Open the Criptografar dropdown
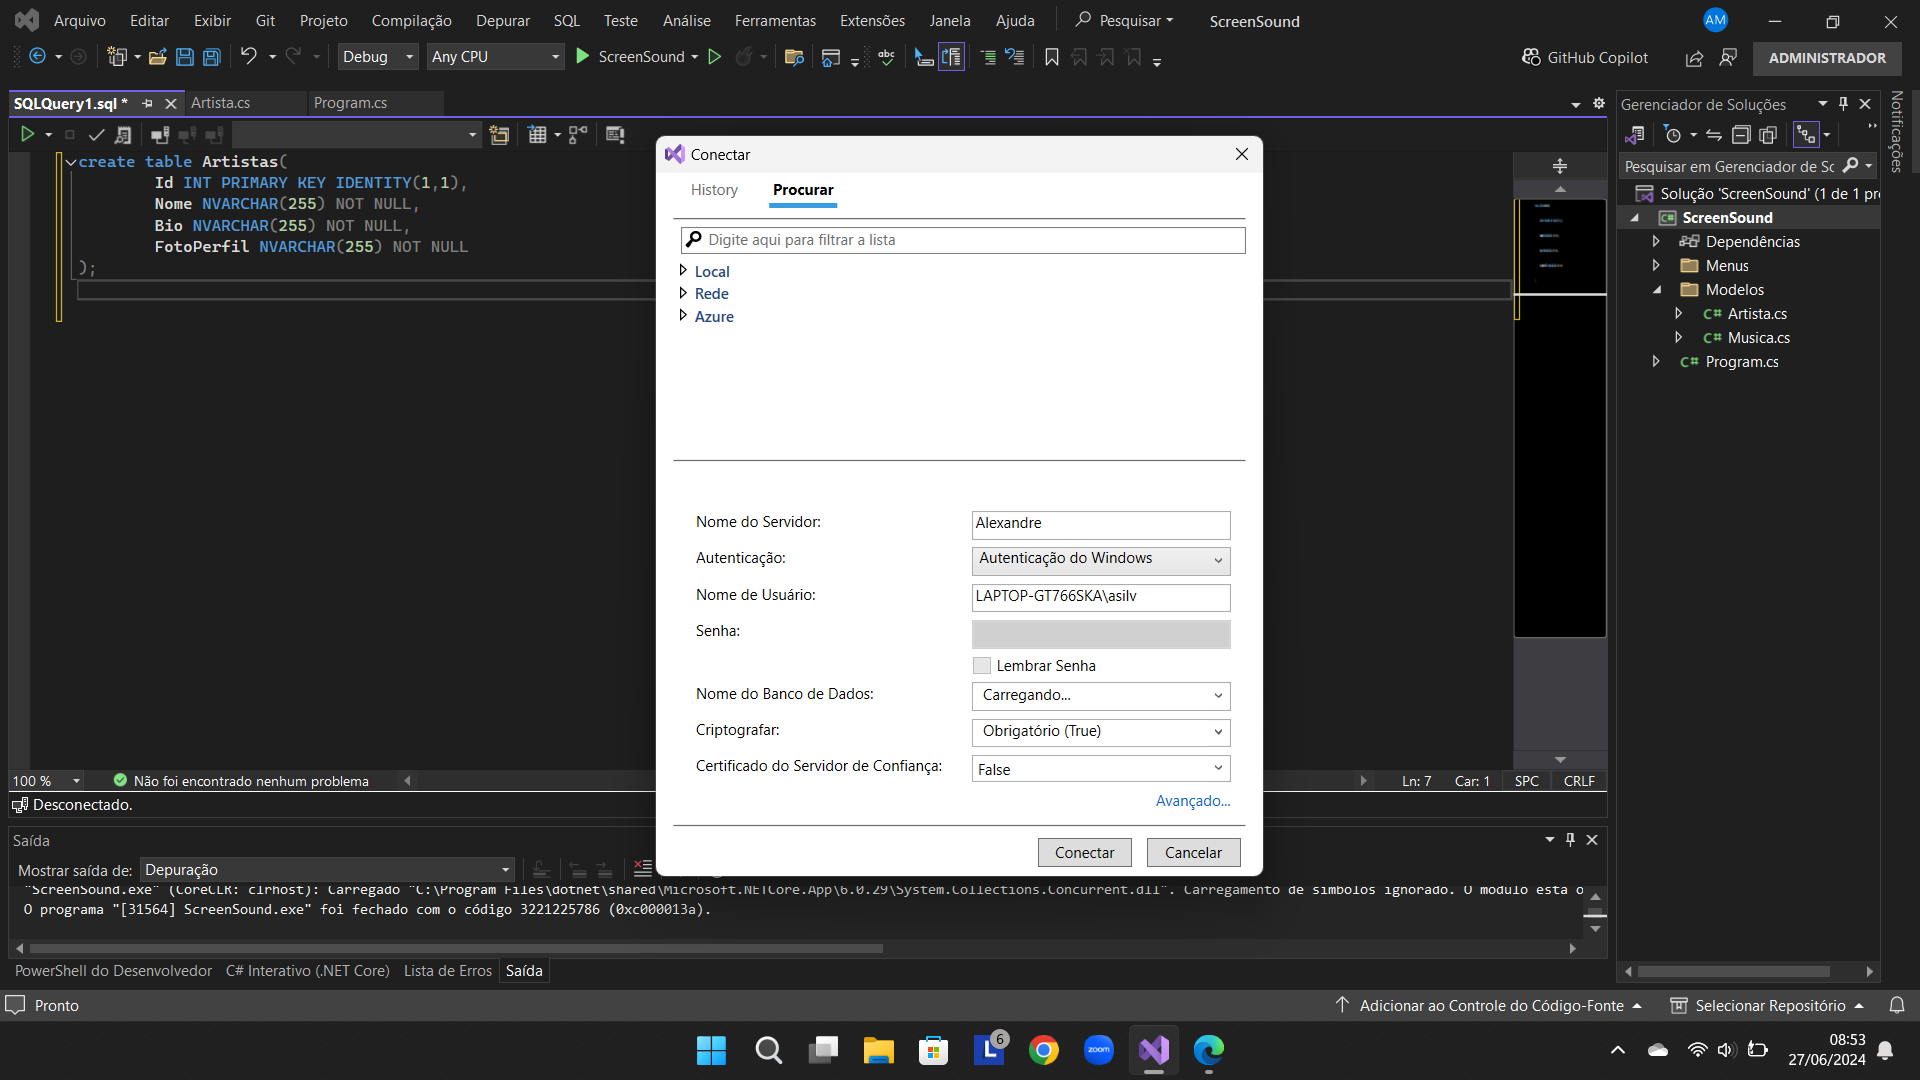The image size is (1920, 1080). 1101,732
